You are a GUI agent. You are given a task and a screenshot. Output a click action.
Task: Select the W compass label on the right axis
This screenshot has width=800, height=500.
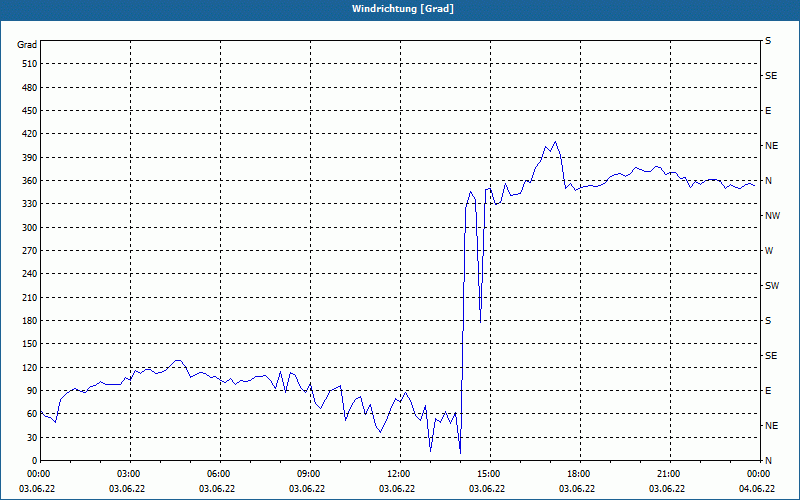769,251
